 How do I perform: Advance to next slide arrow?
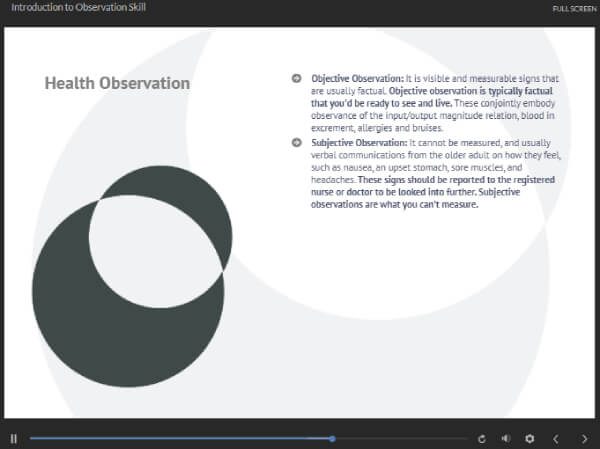(x=583, y=438)
